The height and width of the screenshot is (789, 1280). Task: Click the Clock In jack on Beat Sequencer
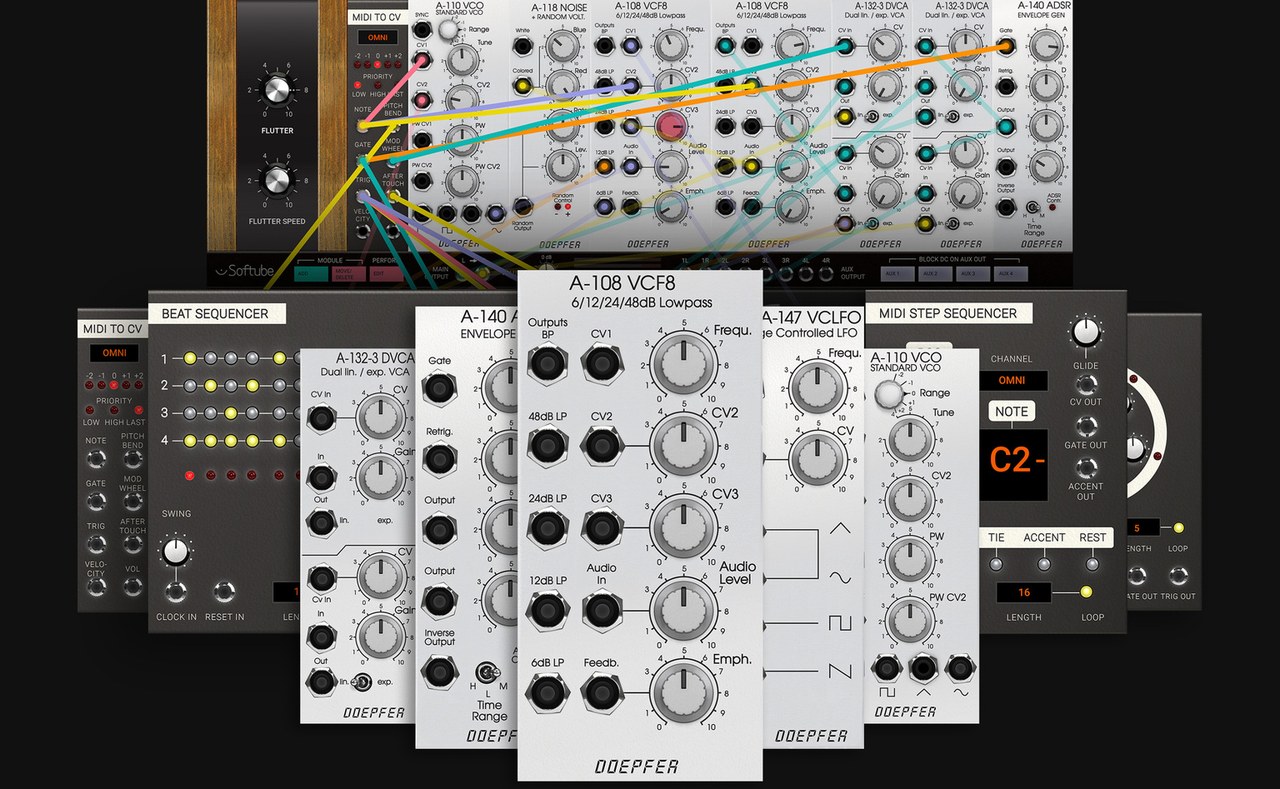[176, 591]
